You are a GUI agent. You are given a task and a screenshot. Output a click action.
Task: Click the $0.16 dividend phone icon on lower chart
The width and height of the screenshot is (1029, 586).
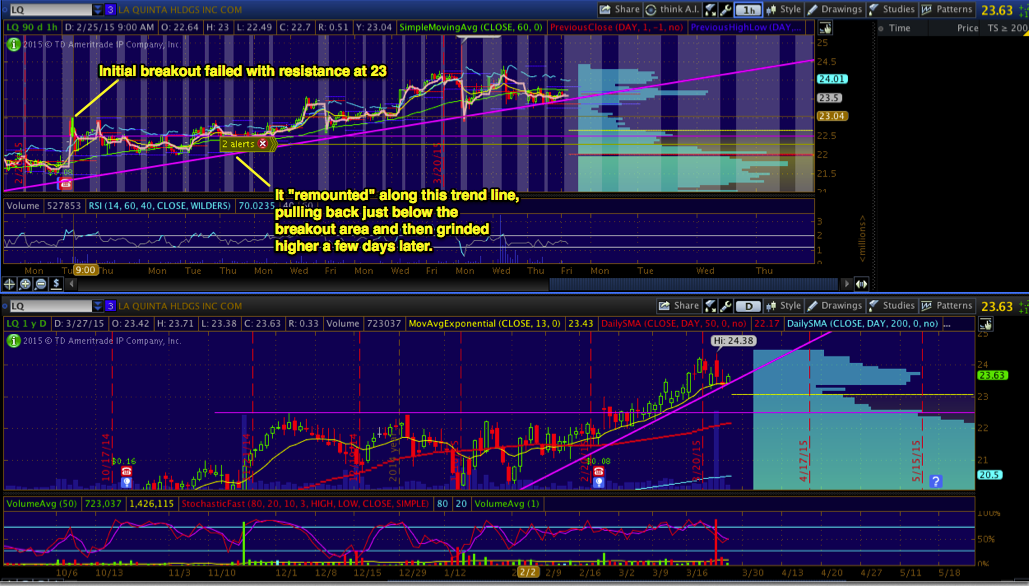pyautogui.click(x=125, y=471)
